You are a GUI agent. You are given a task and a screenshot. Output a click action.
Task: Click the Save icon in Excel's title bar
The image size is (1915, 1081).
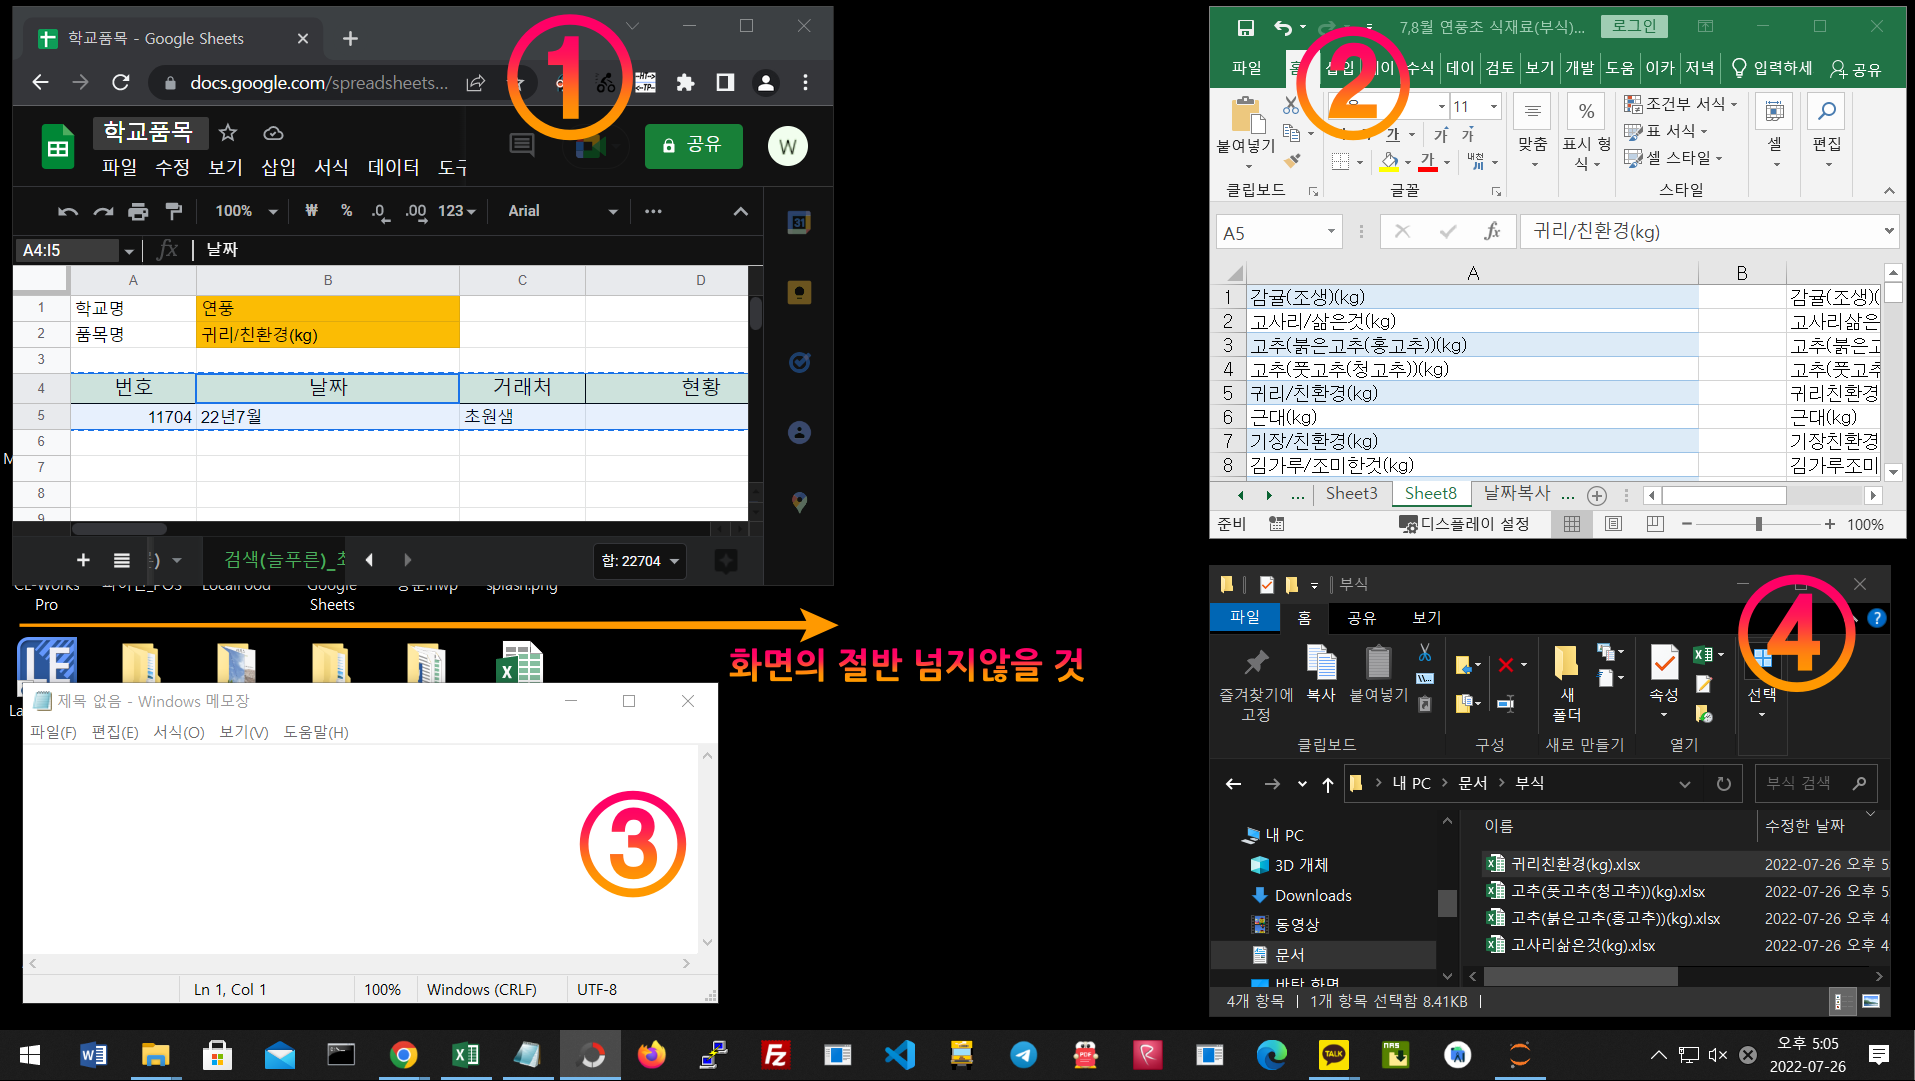point(1245,27)
